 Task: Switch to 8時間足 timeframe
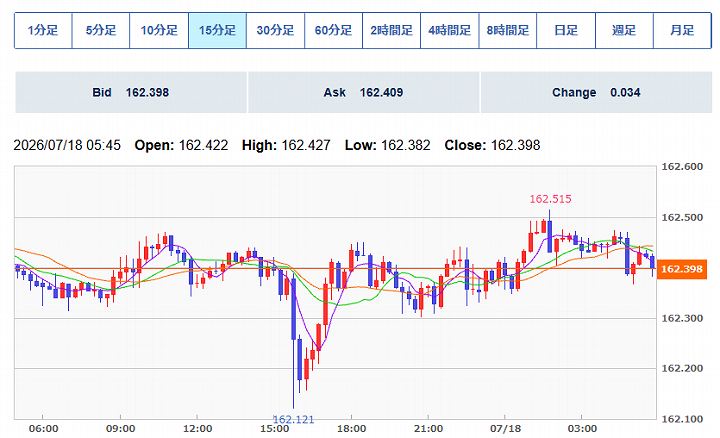(x=508, y=30)
